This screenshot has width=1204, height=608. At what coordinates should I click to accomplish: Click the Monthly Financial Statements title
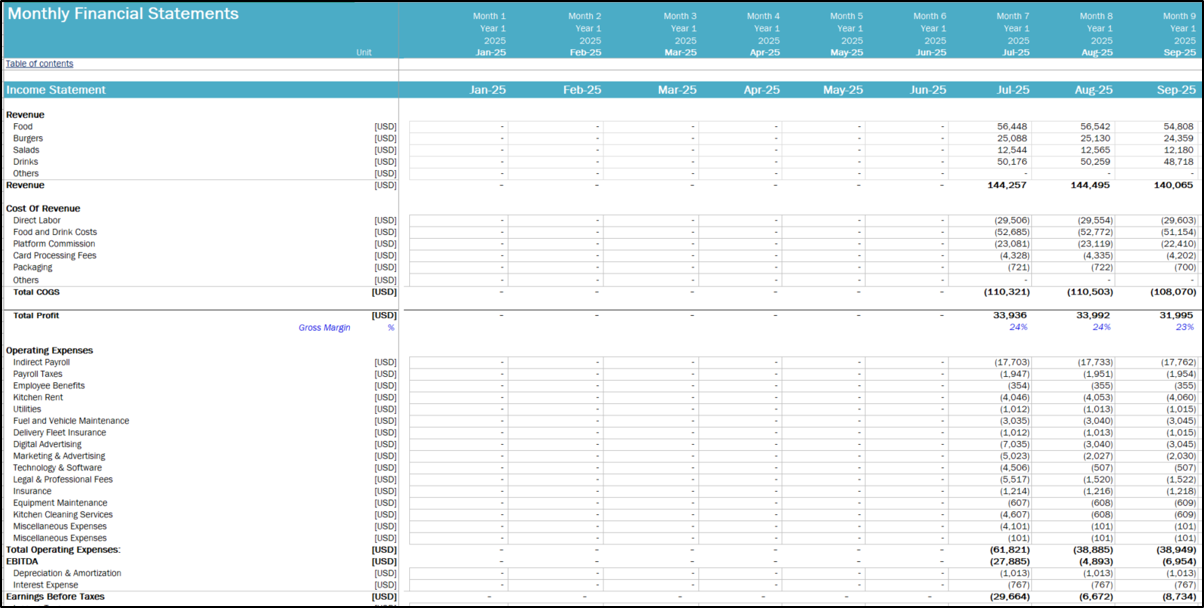tap(123, 14)
